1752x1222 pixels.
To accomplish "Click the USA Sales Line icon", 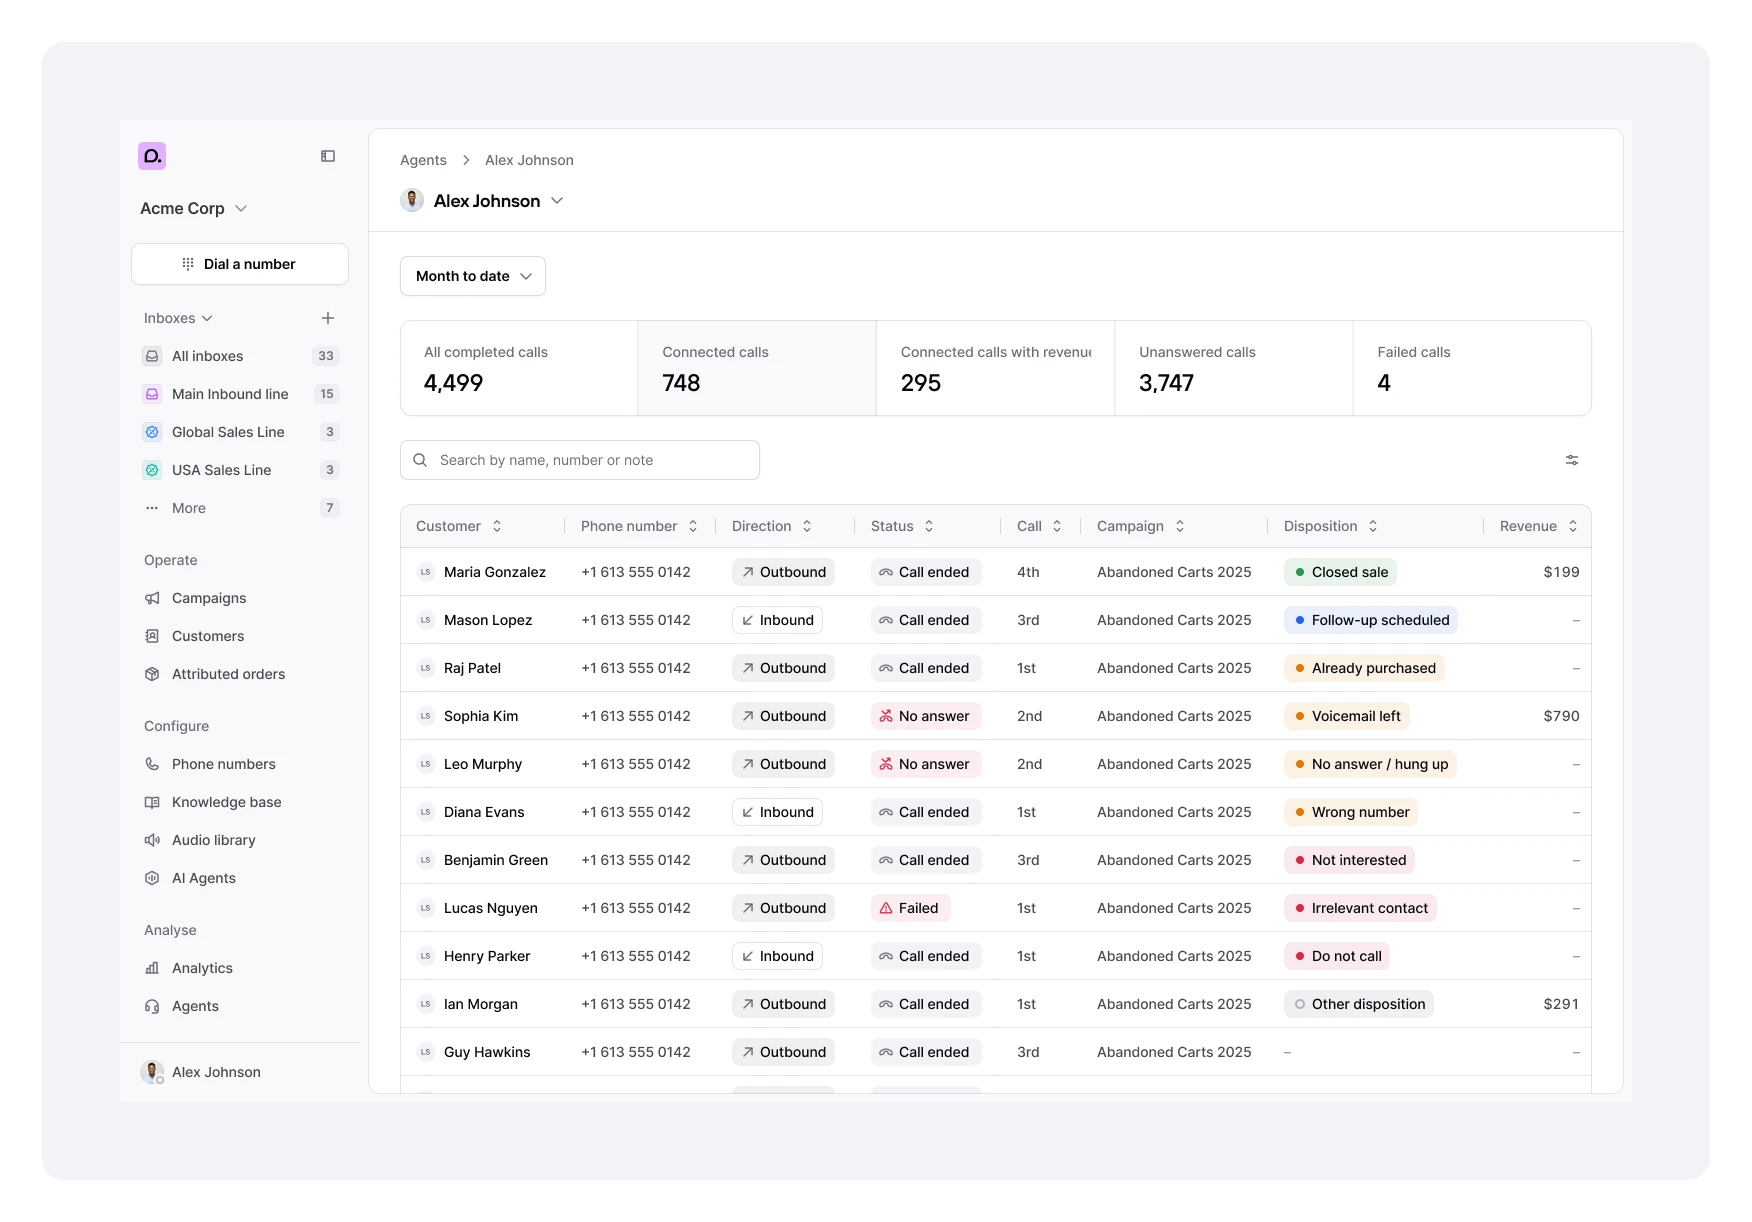I will pos(152,470).
